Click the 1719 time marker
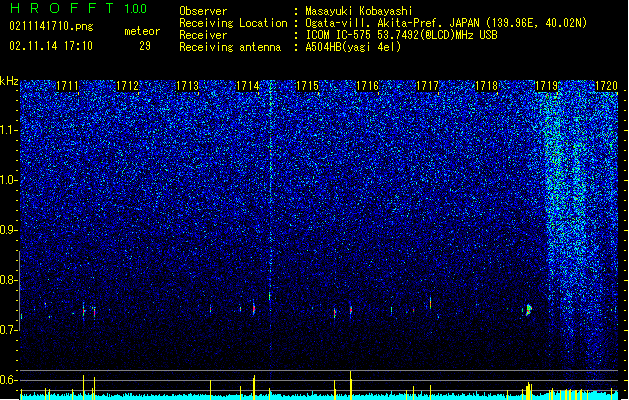The height and width of the screenshot is (400, 629). pos(547,86)
